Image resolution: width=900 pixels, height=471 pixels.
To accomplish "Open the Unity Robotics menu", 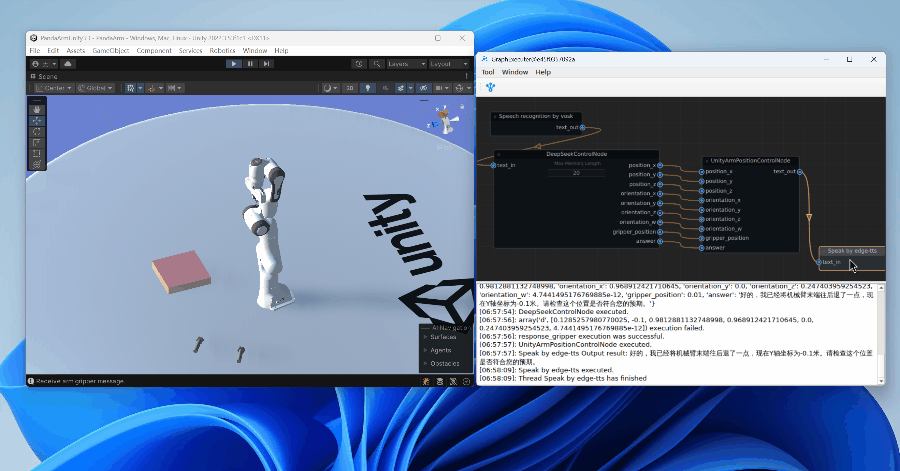I will tap(222, 50).
